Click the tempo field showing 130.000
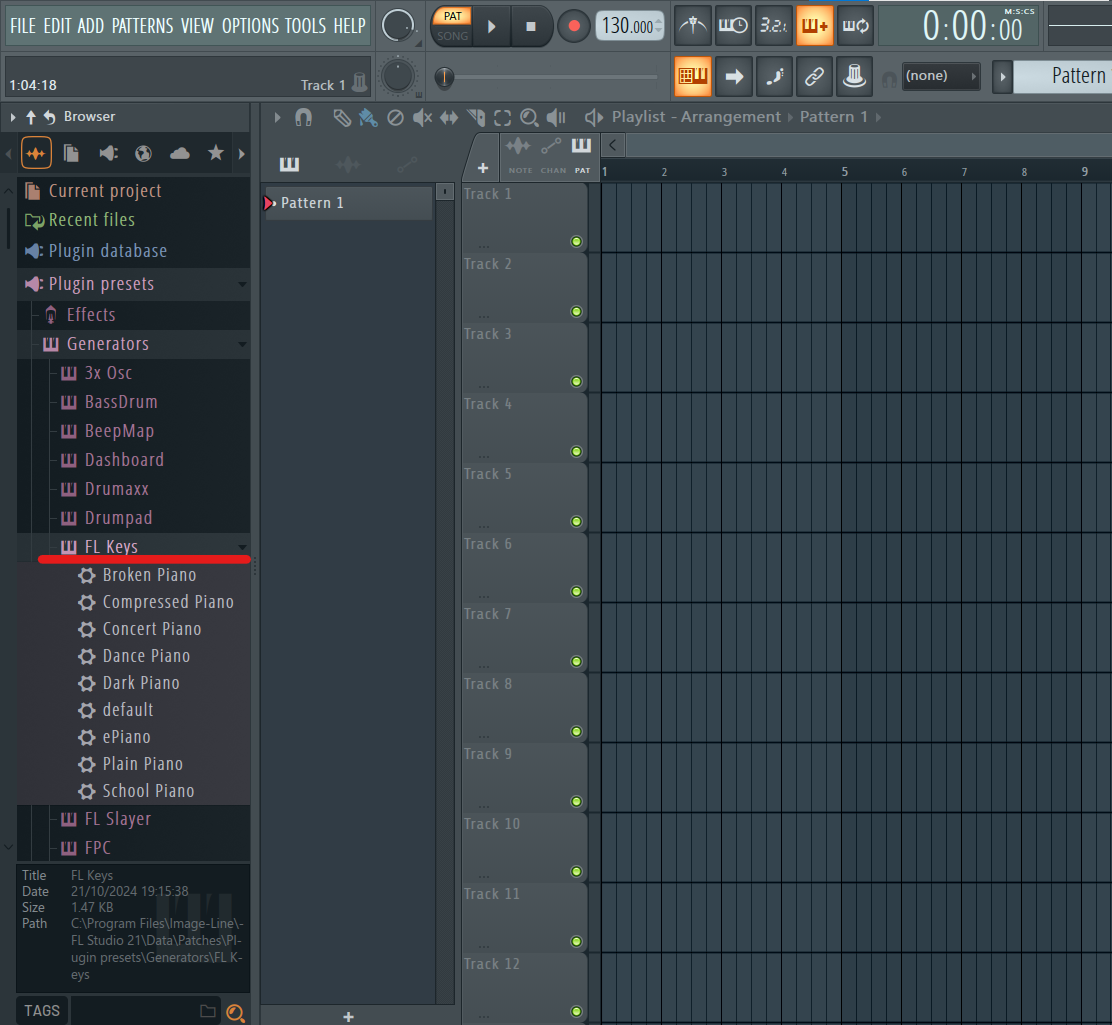The width and height of the screenshot is (1112, 1025). [630, 26]
